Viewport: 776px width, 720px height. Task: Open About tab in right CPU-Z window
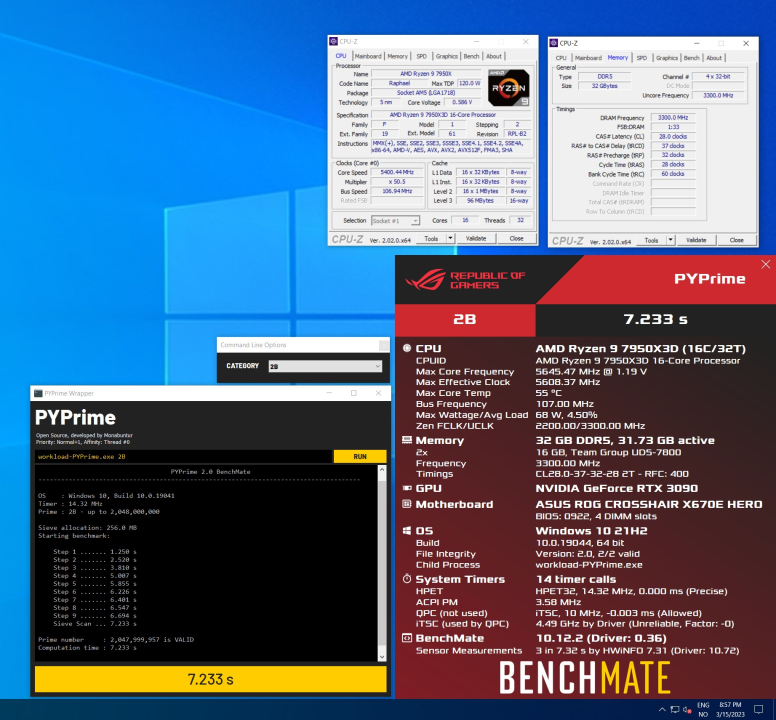point(714,58)
